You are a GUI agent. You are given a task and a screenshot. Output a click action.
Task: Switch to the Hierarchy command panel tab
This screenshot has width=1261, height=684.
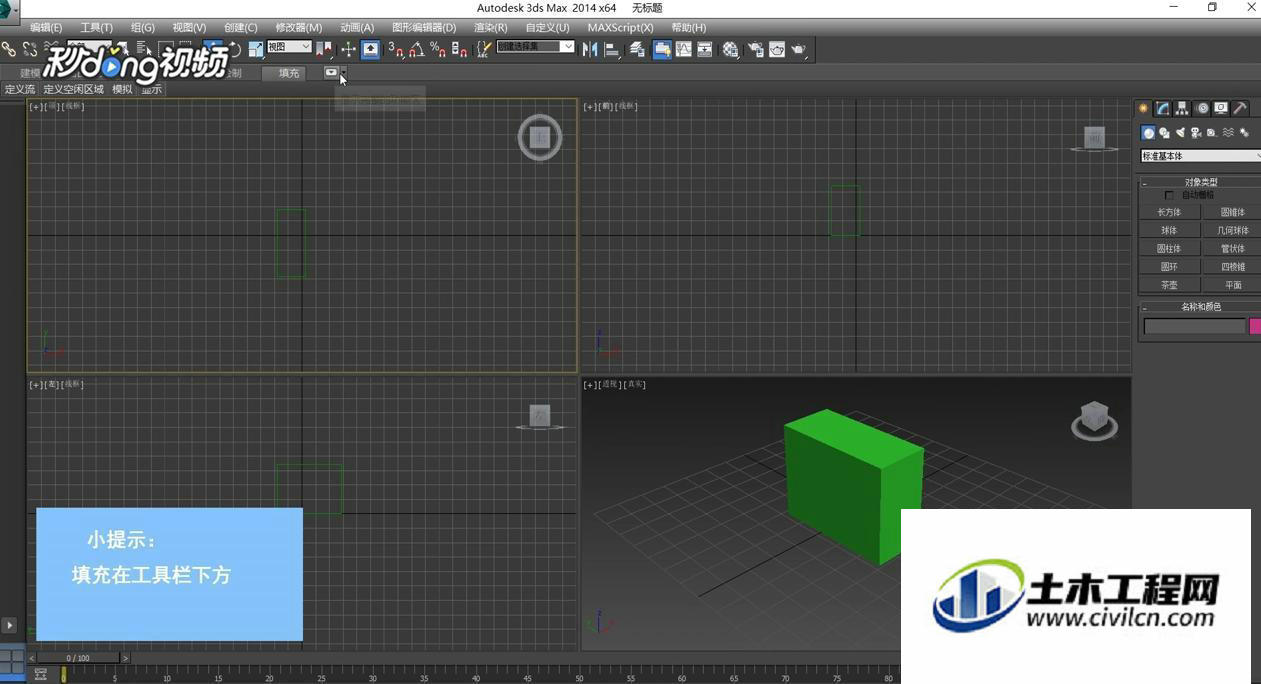1182,108
